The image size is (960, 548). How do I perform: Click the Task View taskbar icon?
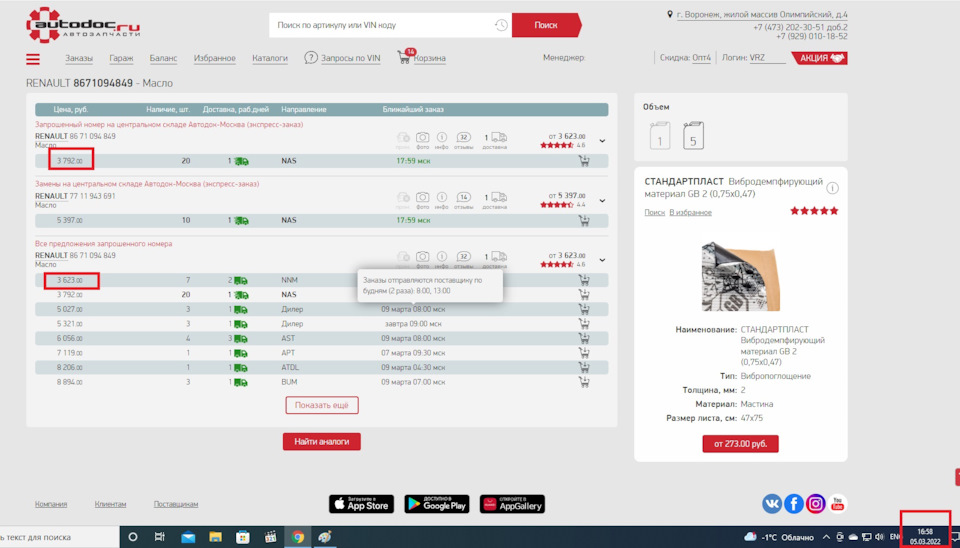pyautogui.click(x=160, y=537)
